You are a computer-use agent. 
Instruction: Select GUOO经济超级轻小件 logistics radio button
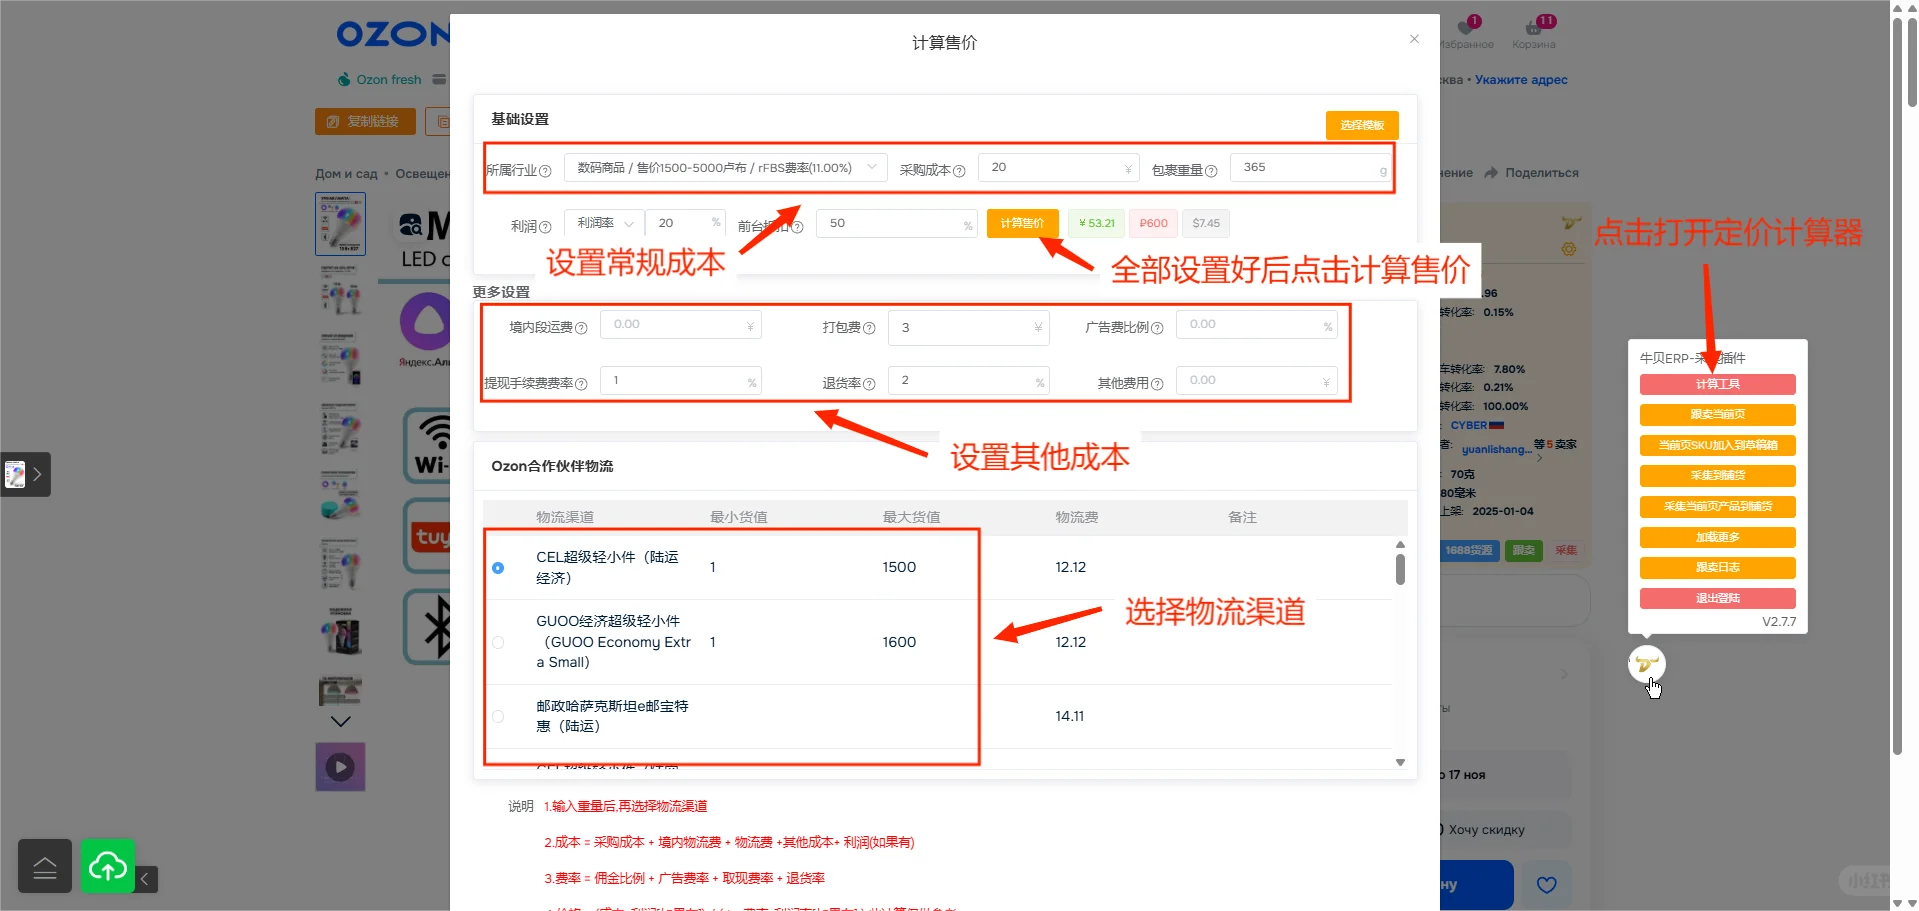click(498, 642)
